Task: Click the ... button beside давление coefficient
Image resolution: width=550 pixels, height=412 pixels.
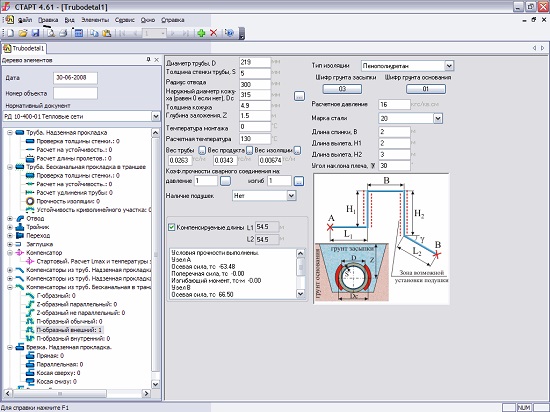Action: pos(225,181)
